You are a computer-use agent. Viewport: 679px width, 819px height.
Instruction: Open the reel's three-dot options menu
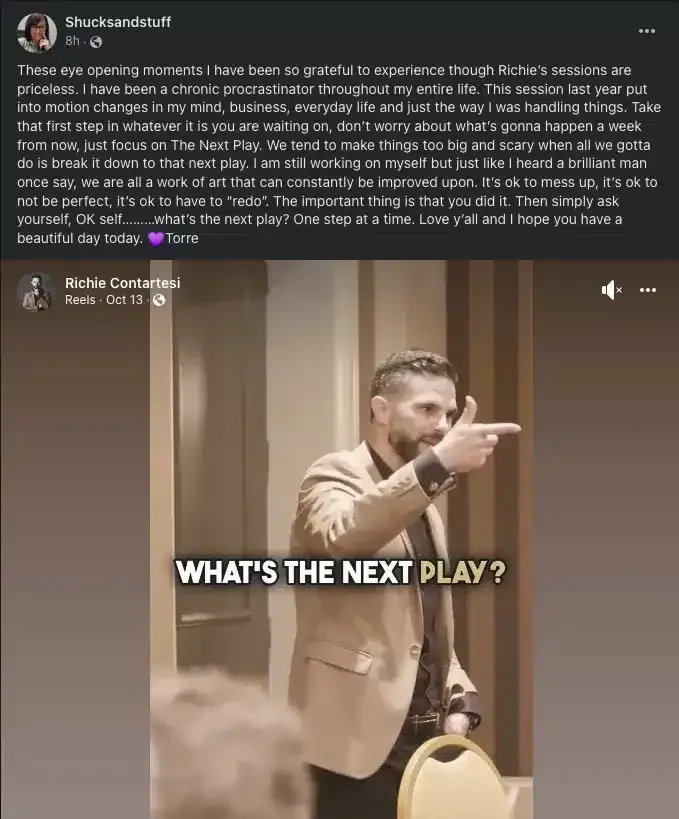648,290
